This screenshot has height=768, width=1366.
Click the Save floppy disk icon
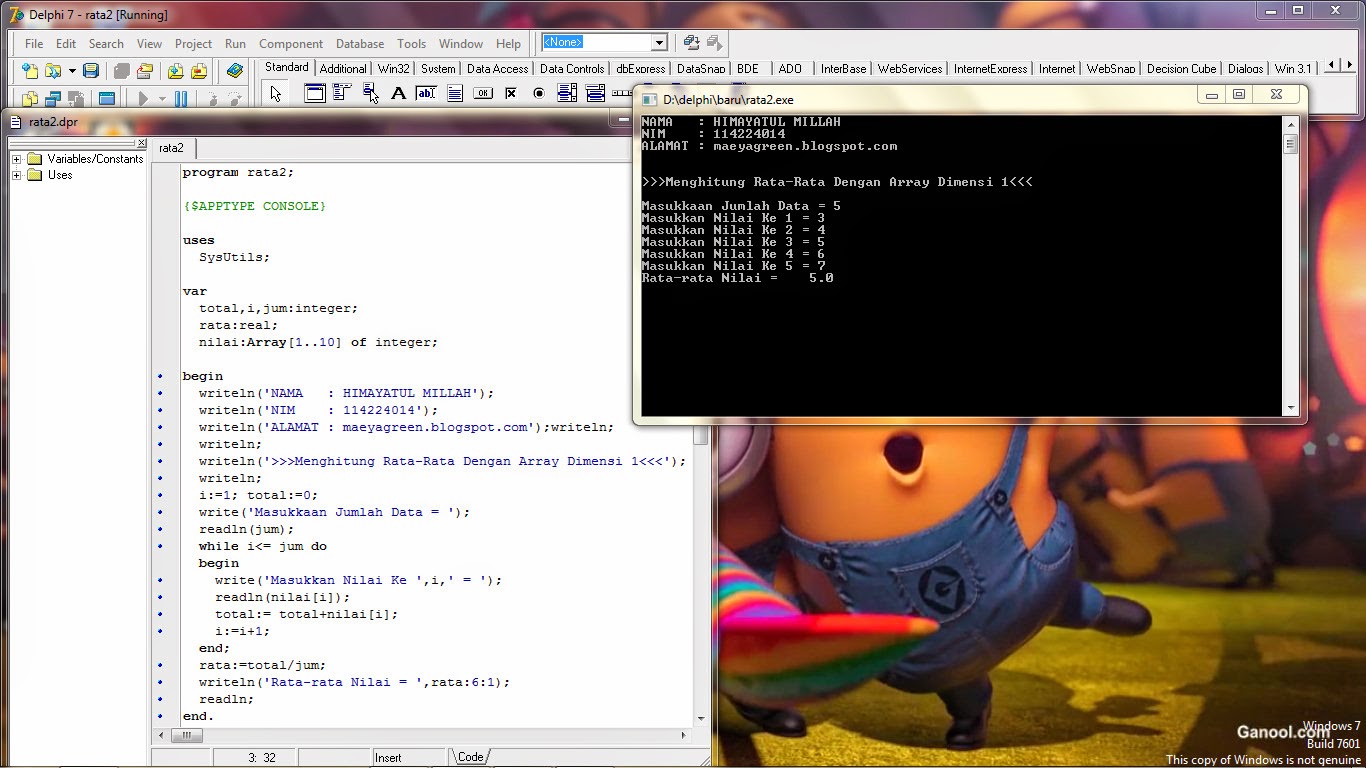point(91,71)
